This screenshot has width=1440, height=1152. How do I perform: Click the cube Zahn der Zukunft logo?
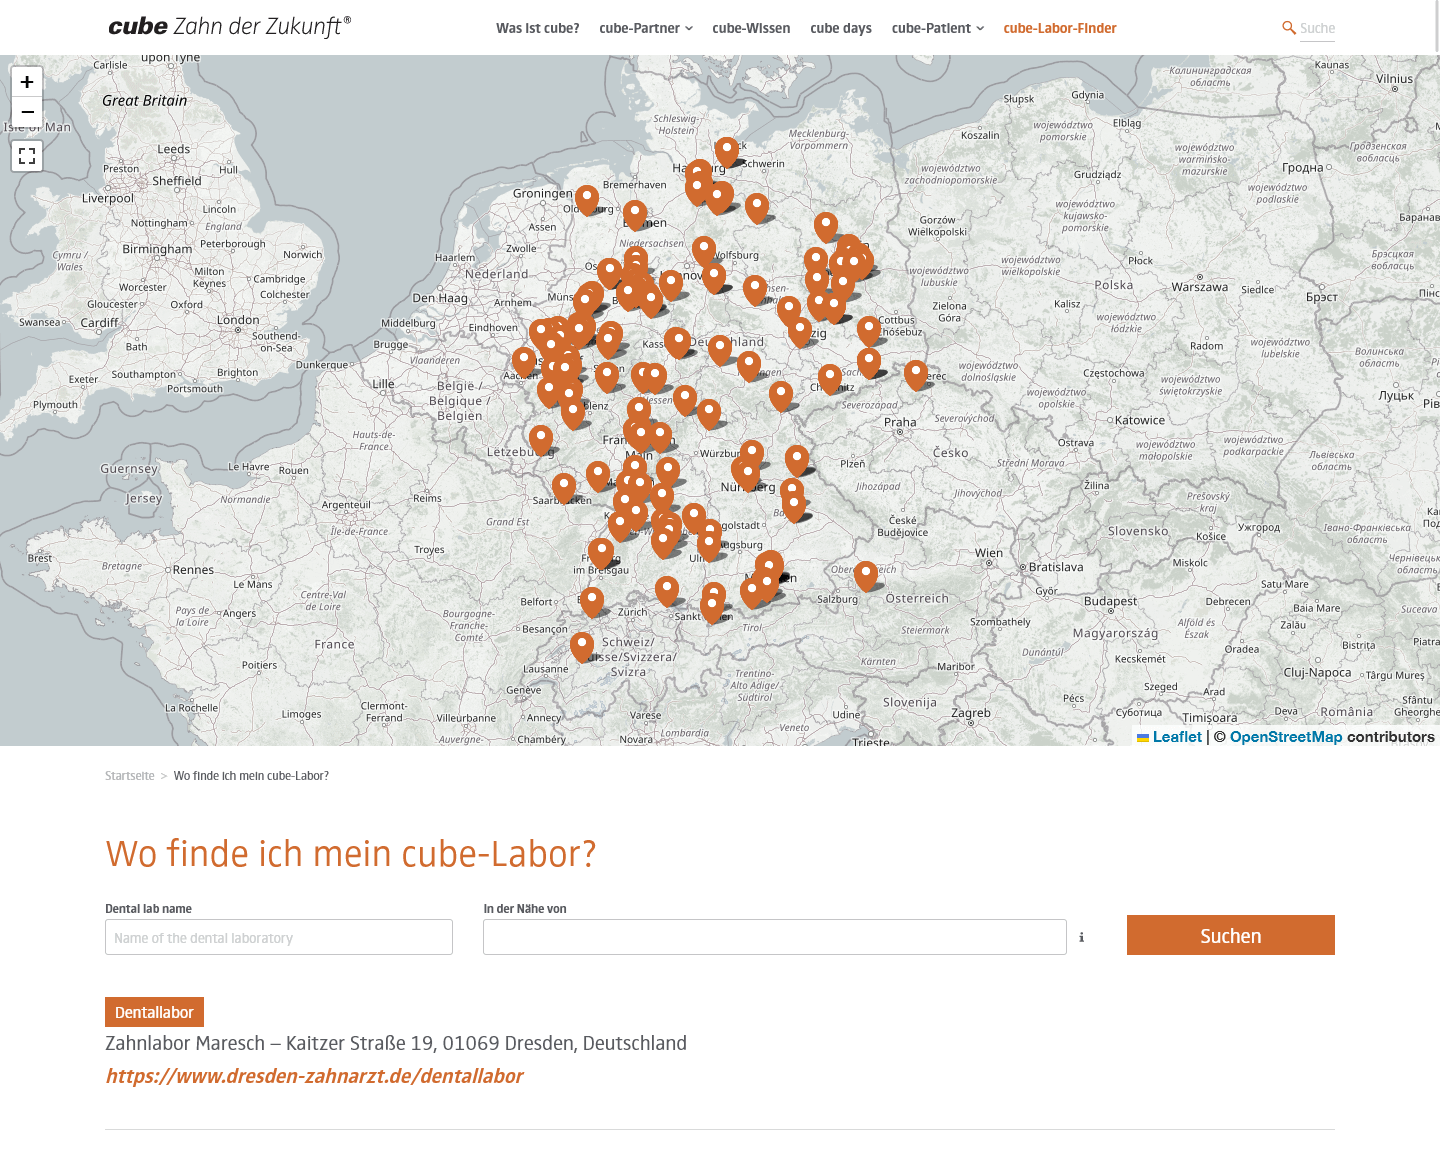click(x=230, y=27)
